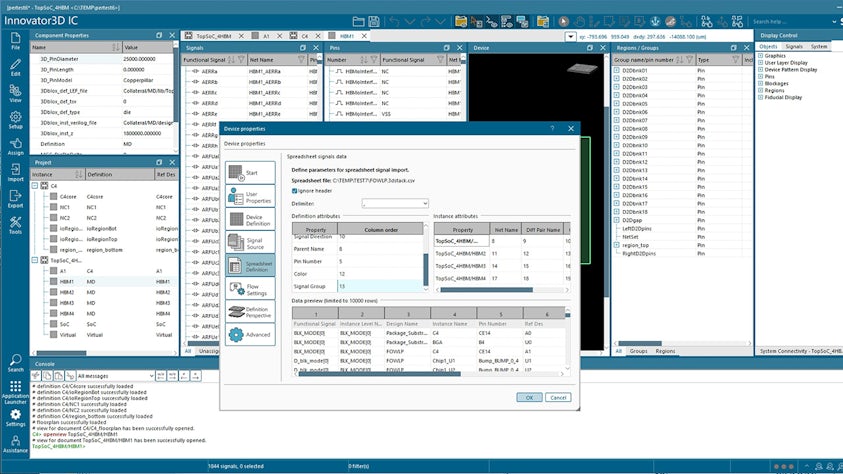
Task: Click the help question mark in dialog title
Action: click(552, 128)
